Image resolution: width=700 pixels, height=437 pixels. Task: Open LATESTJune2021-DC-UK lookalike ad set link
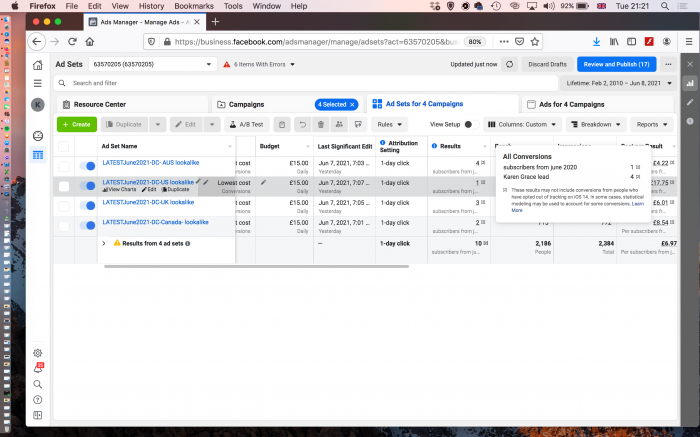tap(148, 202)
